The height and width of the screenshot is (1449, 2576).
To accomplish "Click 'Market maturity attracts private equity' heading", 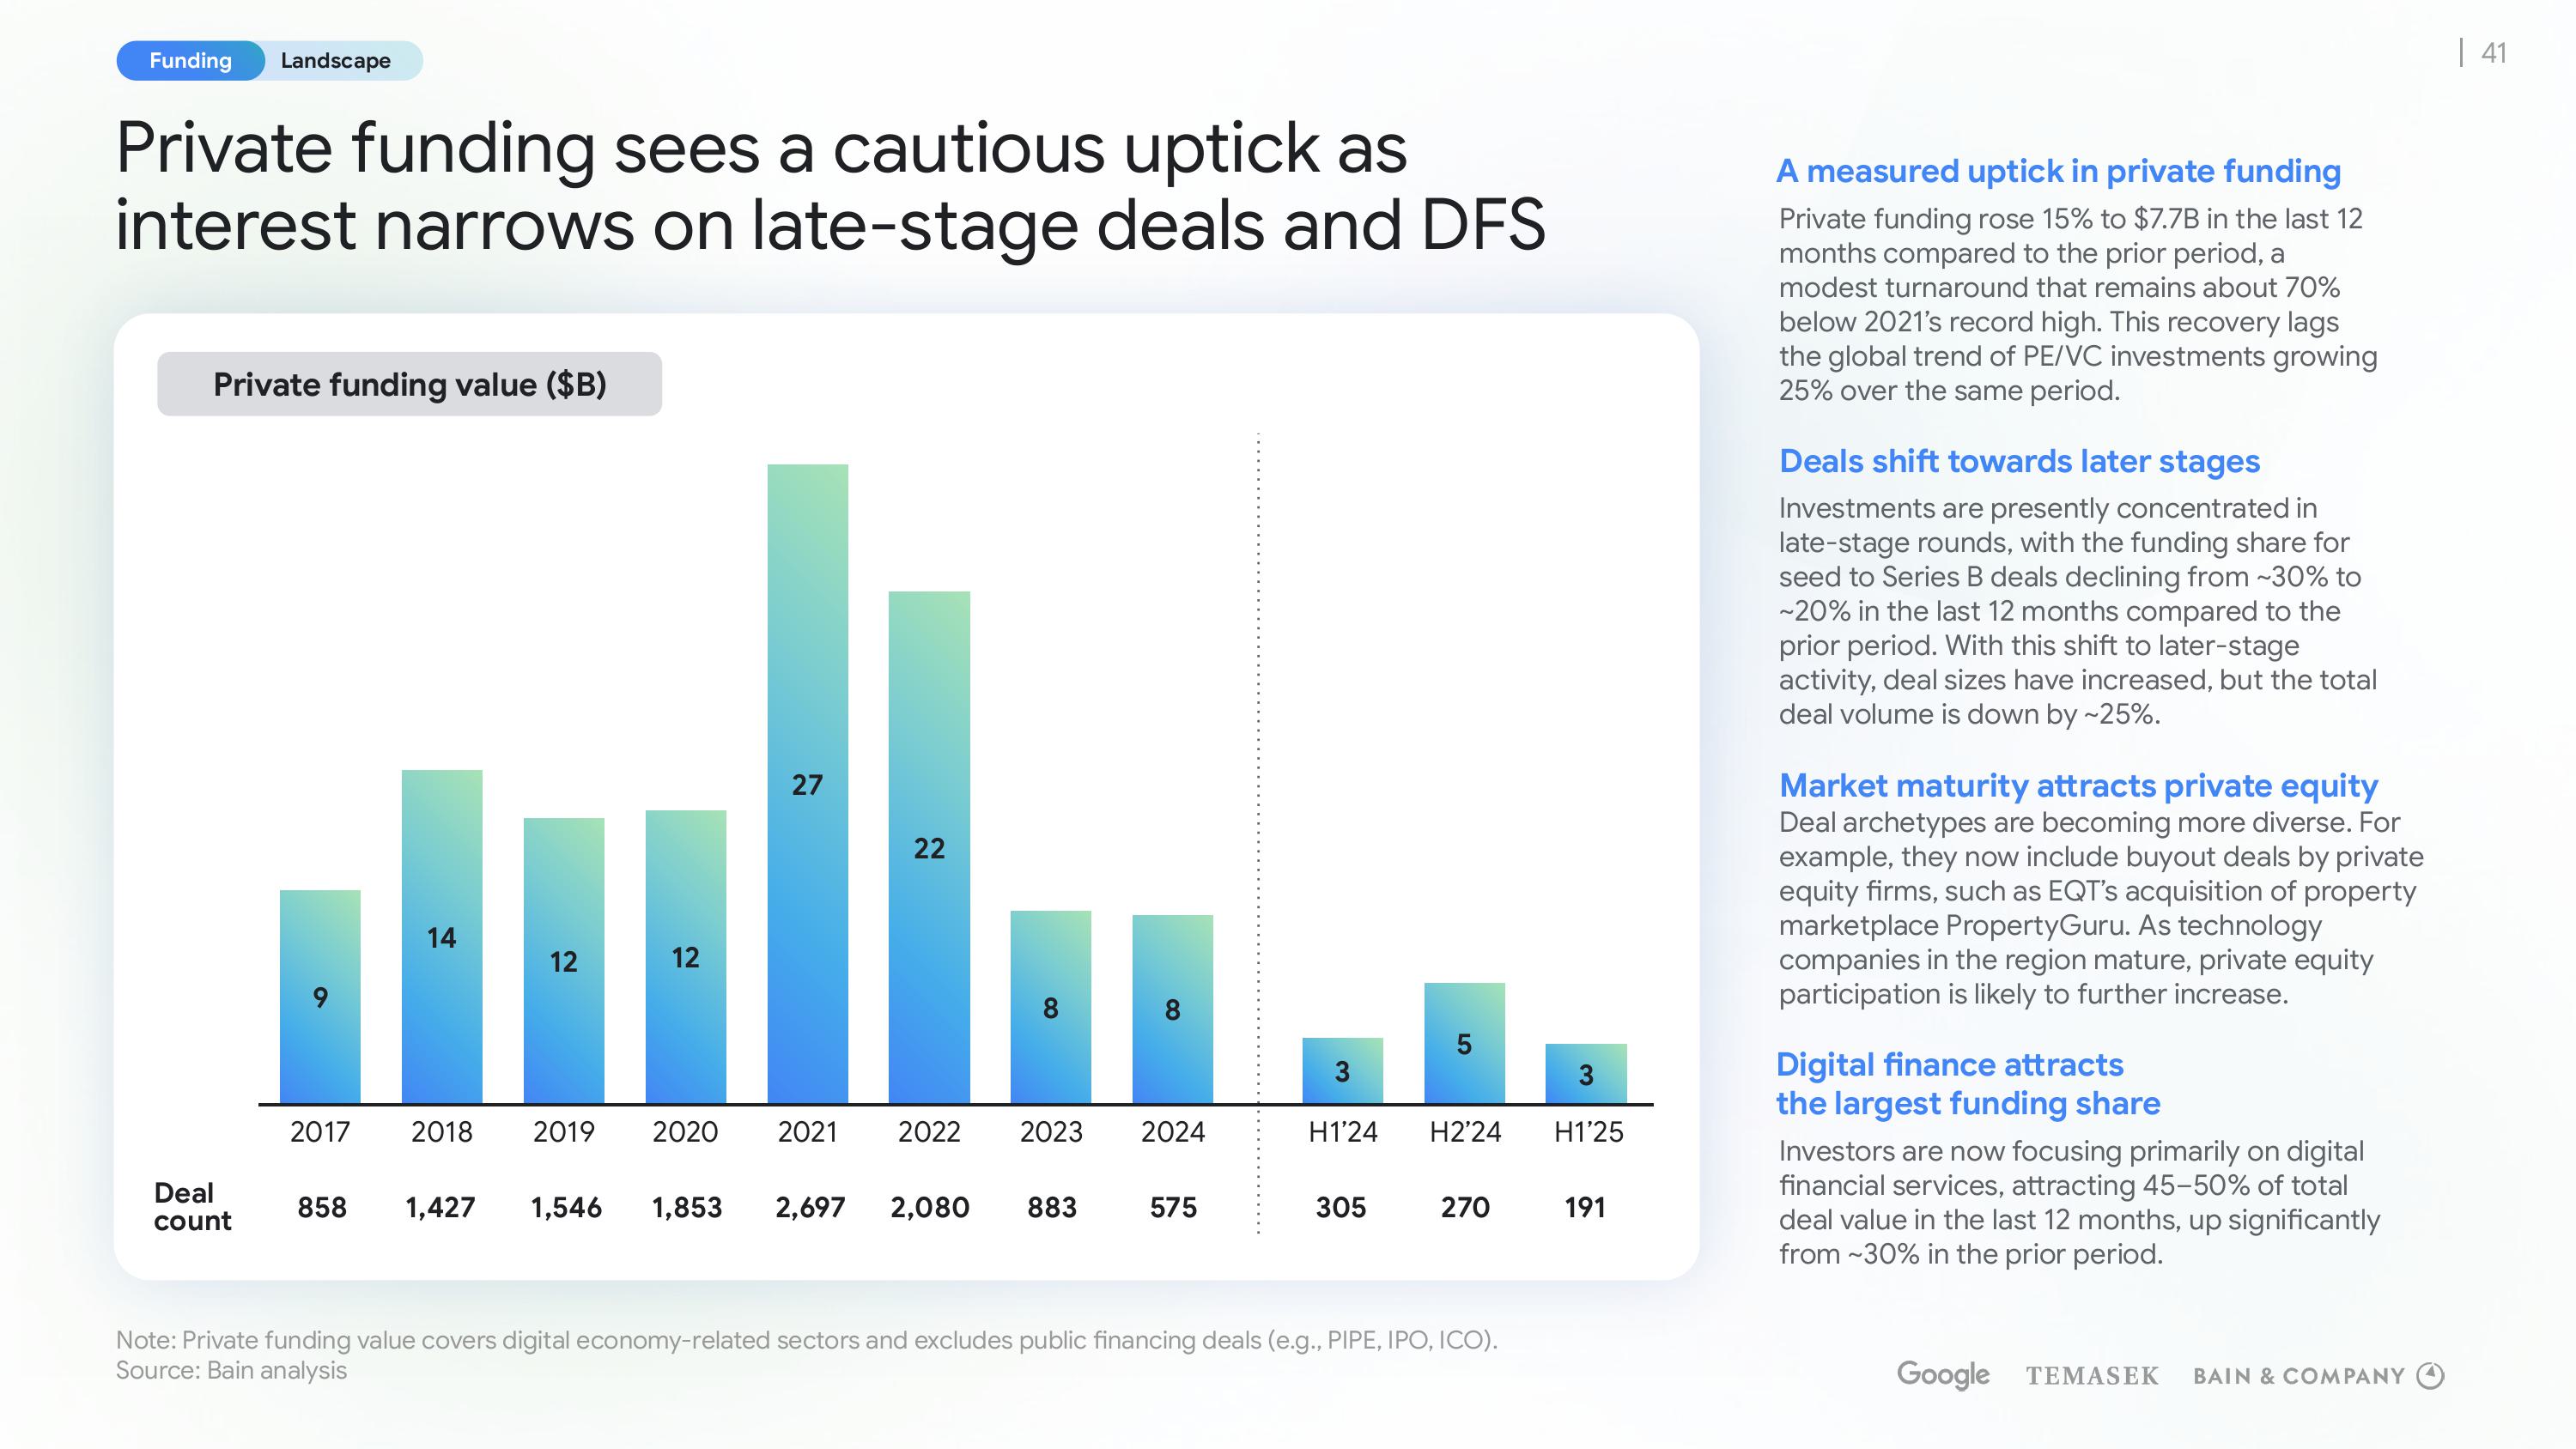I will 2078,785.
